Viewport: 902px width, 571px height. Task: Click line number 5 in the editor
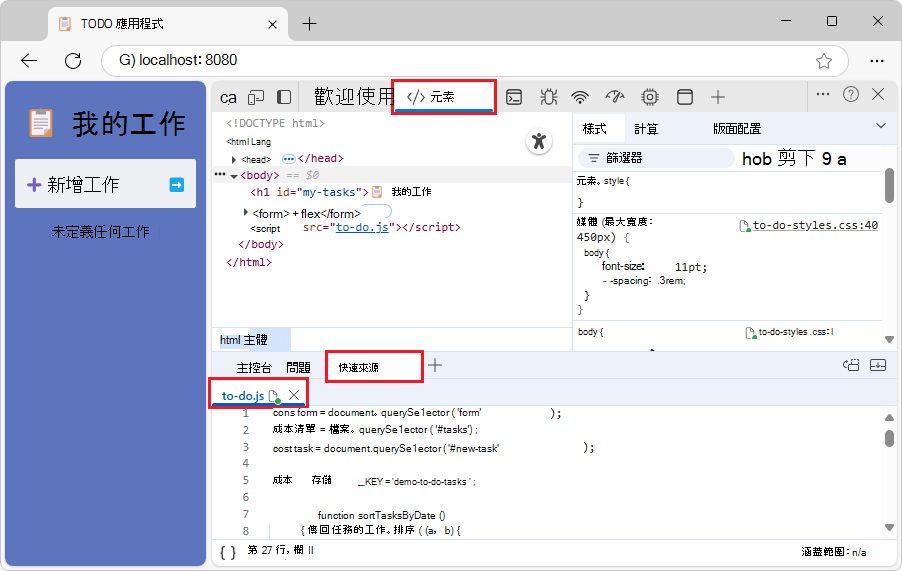coord(246,480)
